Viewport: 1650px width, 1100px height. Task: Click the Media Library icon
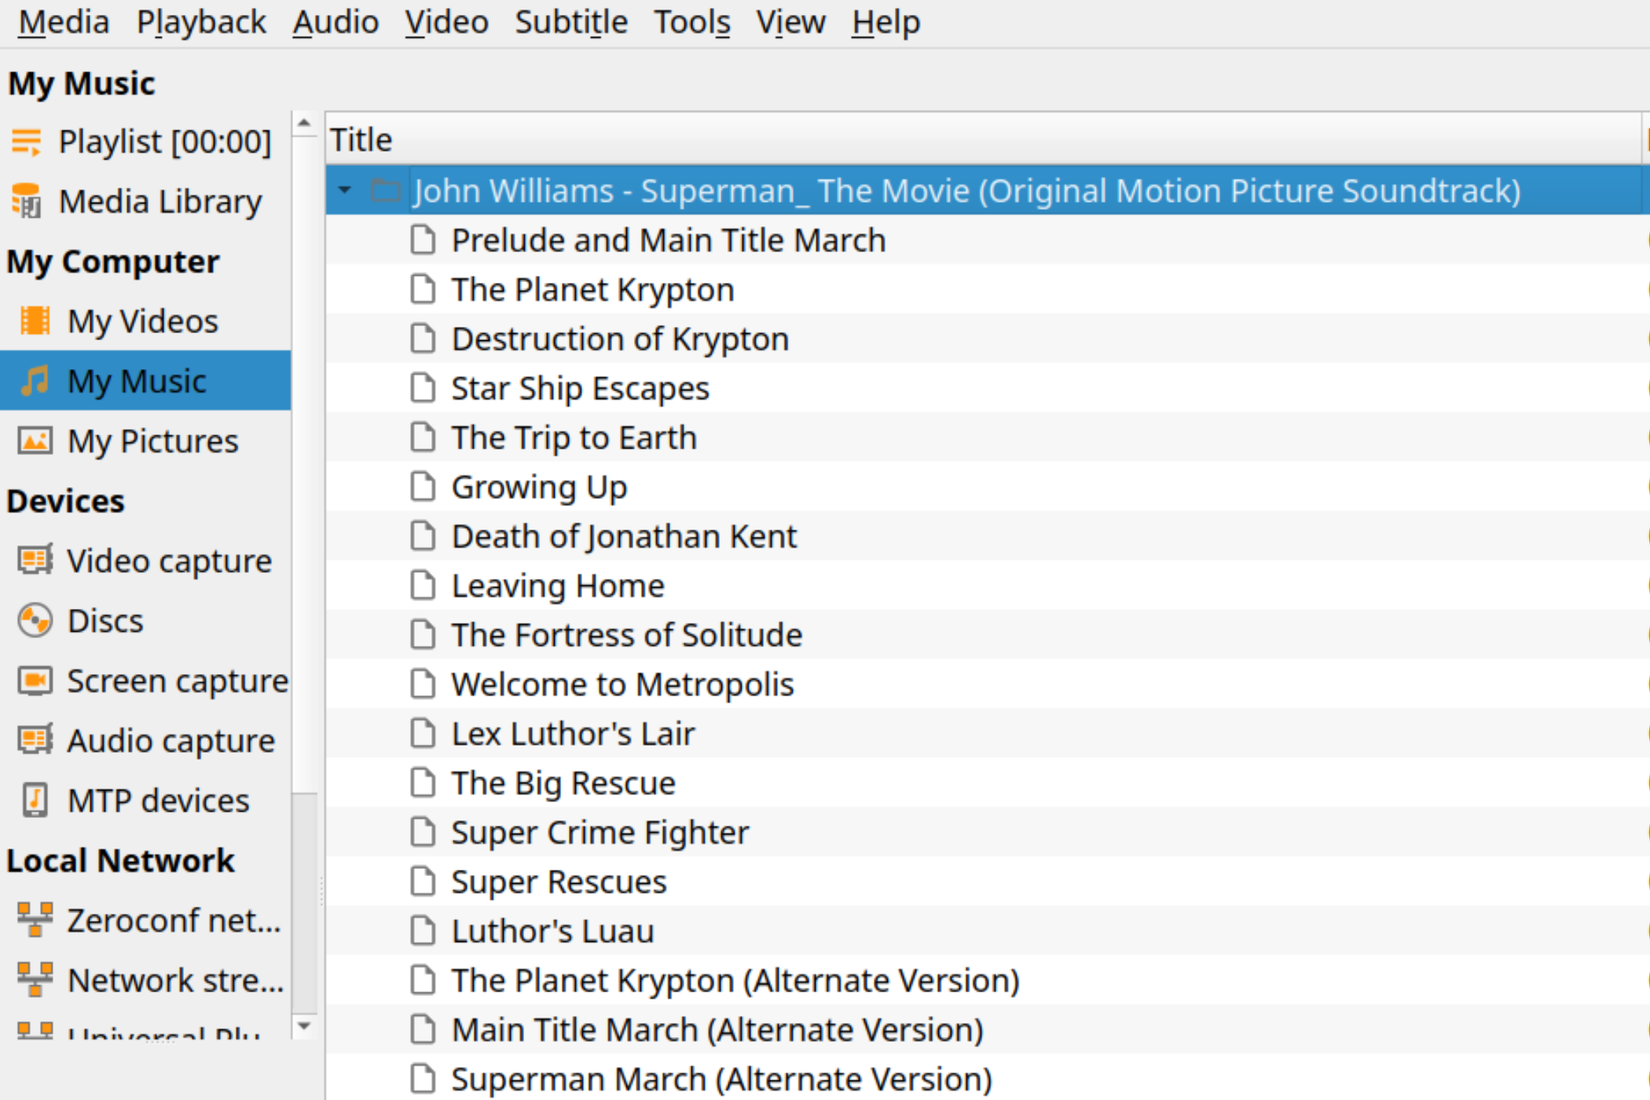33,201
